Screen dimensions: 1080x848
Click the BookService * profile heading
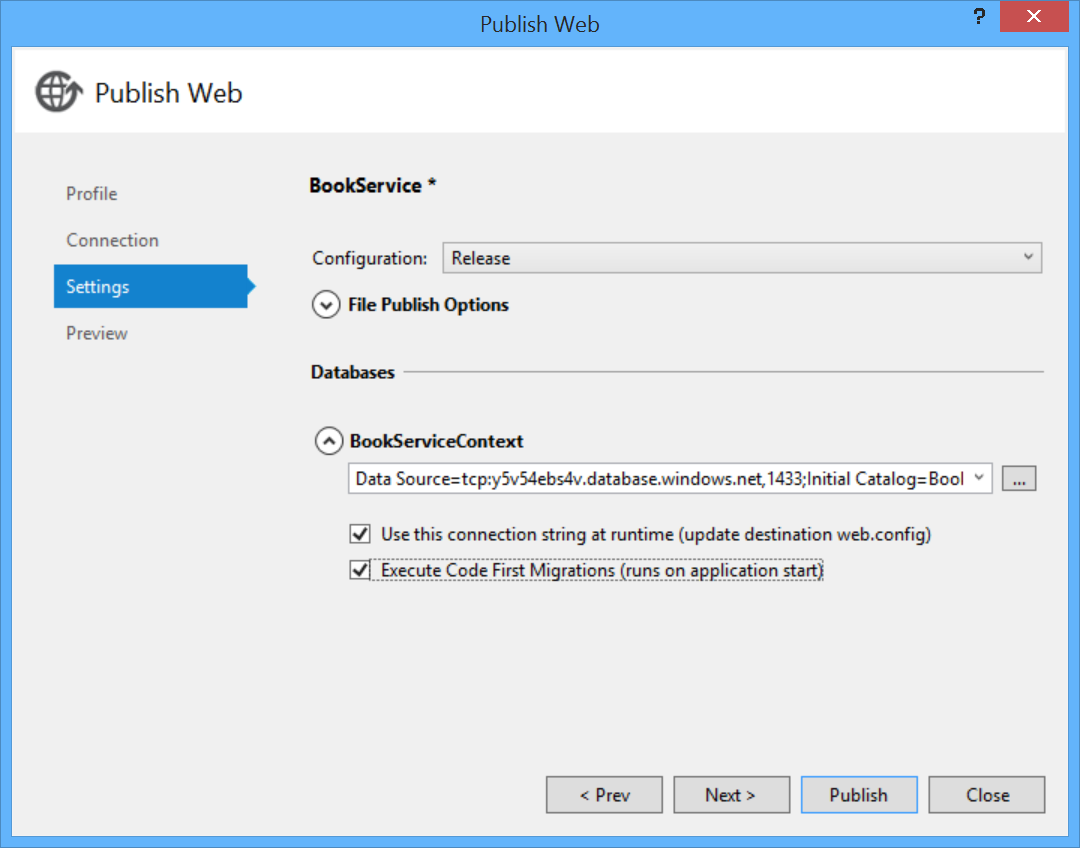(373, 185)
